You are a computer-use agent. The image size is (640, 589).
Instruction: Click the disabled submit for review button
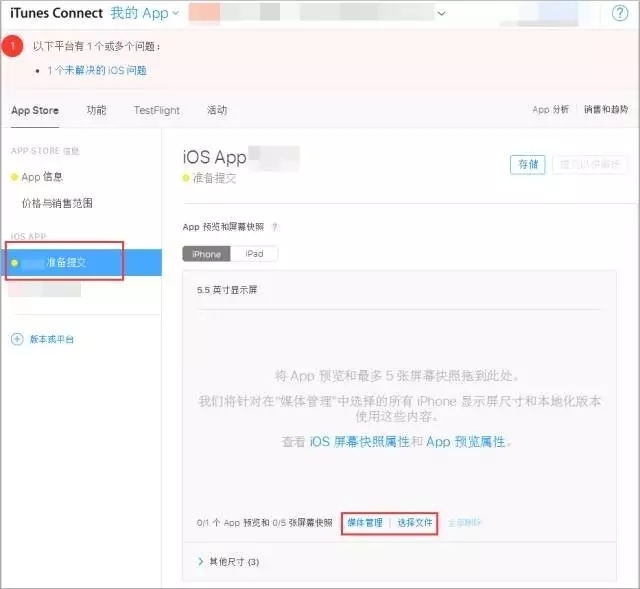(590, 164)
